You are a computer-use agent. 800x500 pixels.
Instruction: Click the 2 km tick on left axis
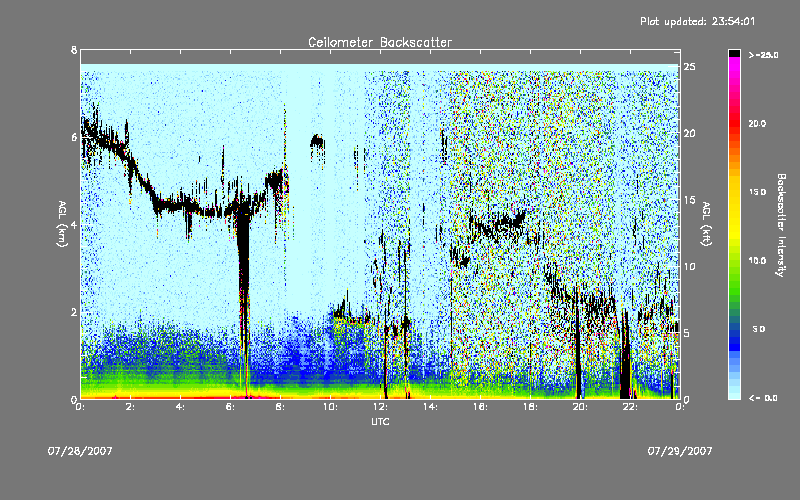click(x=74, y=312)
